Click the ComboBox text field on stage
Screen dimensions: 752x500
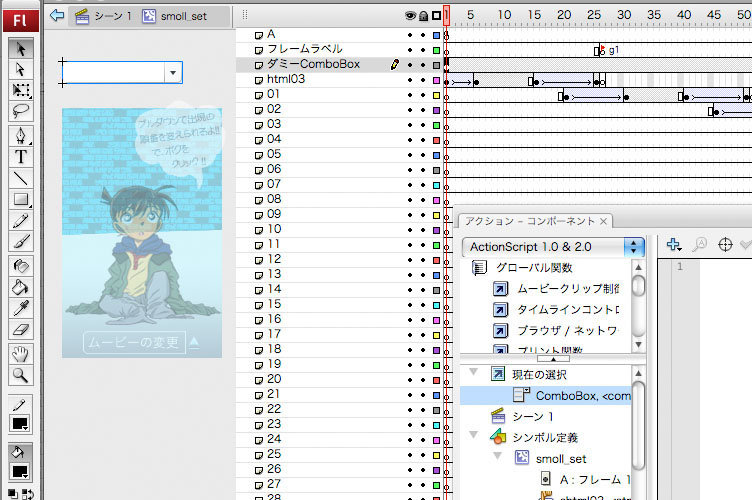coord(114,73)
